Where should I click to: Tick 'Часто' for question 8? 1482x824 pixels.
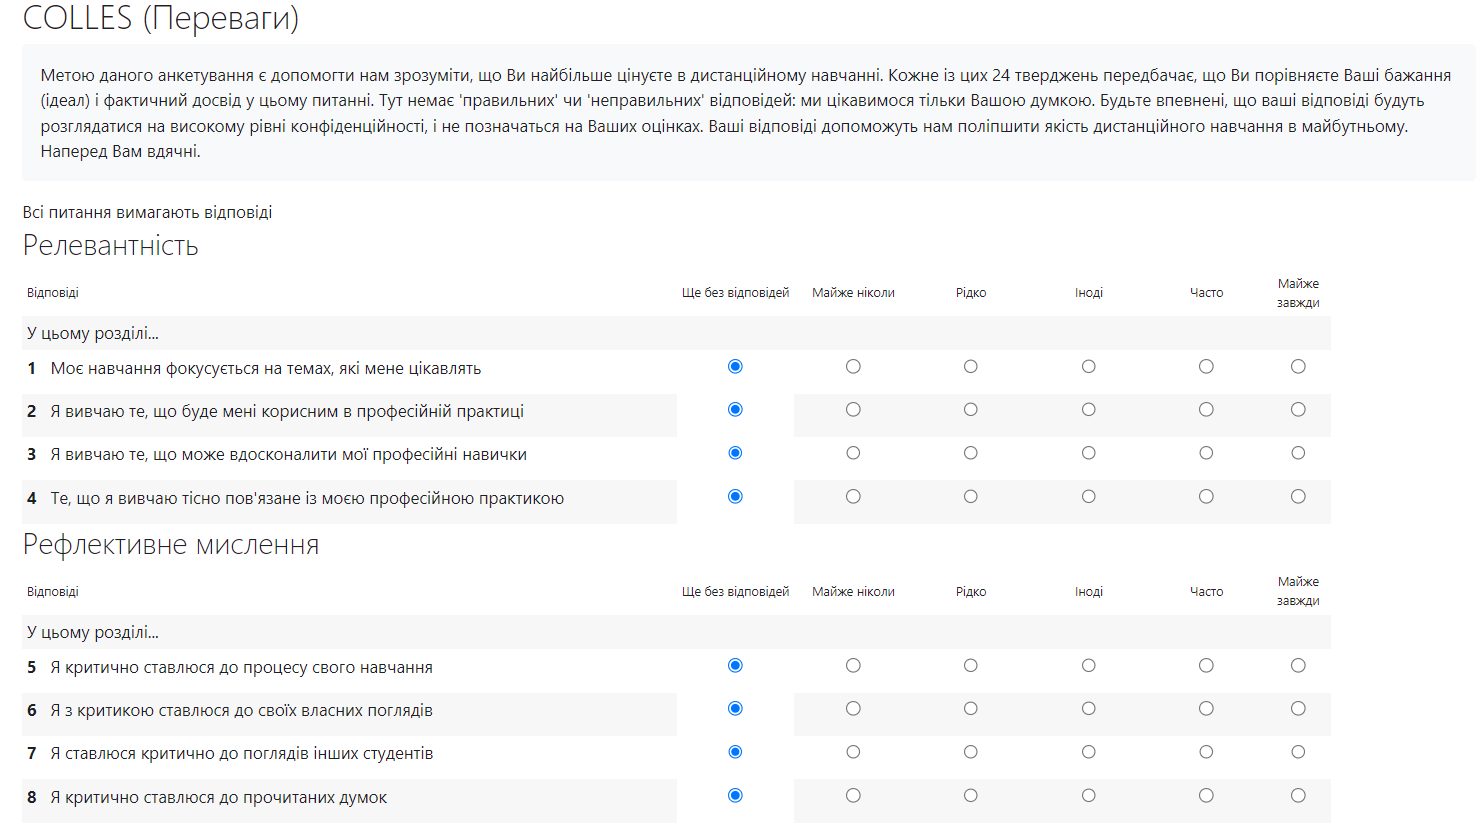pos(1207,796)
